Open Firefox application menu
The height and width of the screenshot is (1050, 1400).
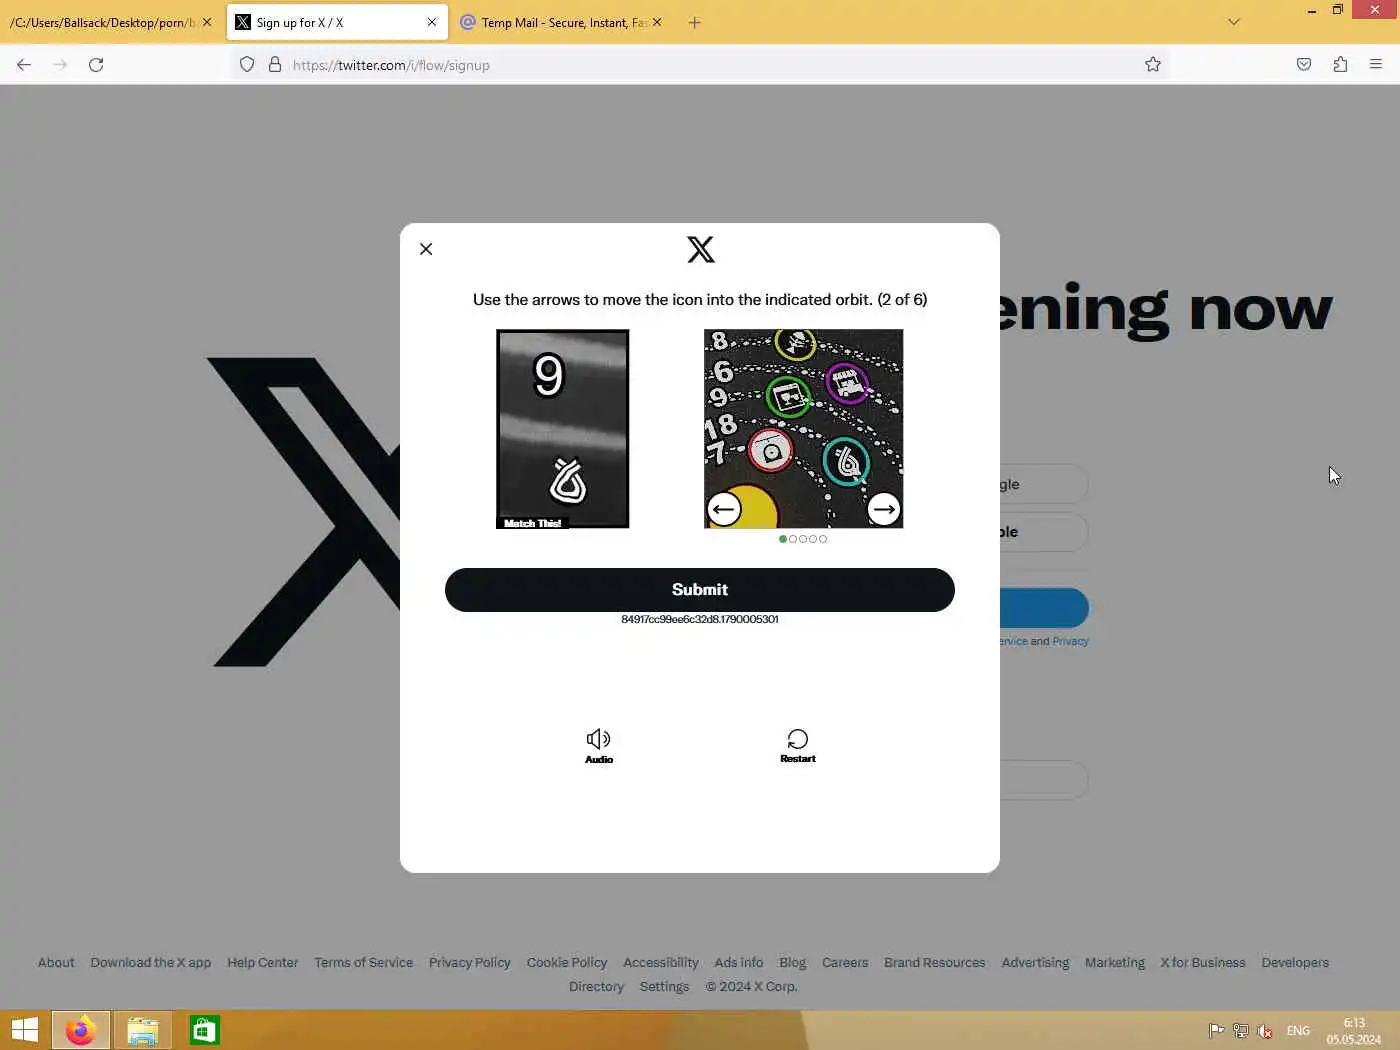1376,65
